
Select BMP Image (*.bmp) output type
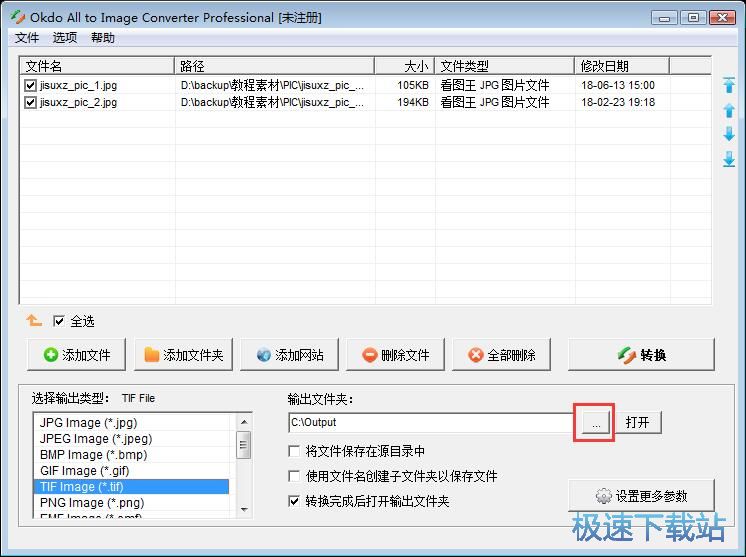tap(131, 455)
